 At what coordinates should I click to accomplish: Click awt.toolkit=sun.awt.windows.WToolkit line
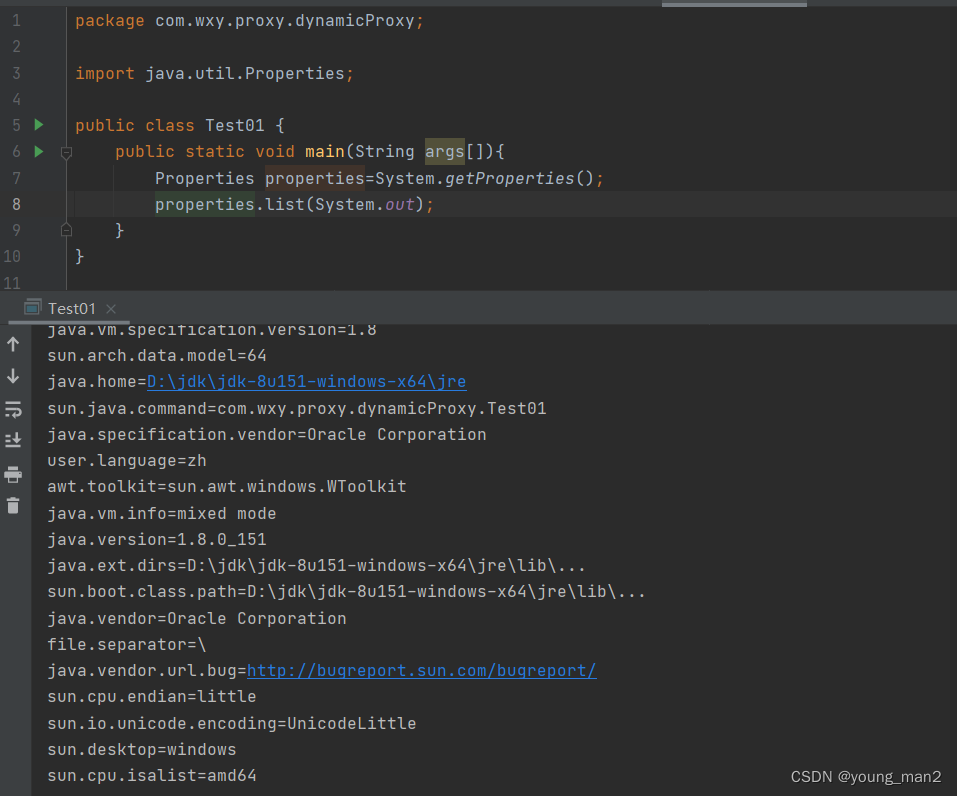(227, 487)
